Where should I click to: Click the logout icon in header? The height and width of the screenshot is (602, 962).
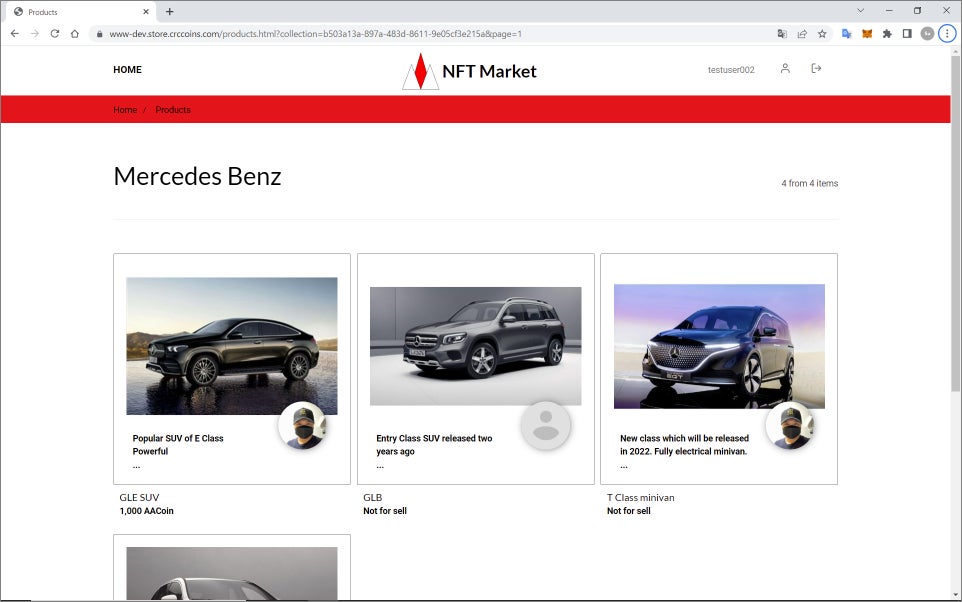tap(816, 68)
